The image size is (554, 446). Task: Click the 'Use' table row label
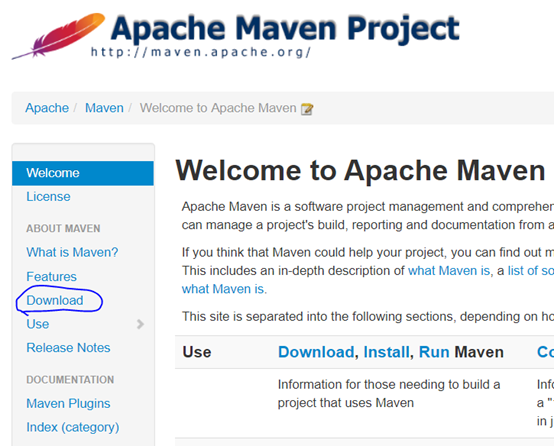pyautogui.click(x=197, y=352)
